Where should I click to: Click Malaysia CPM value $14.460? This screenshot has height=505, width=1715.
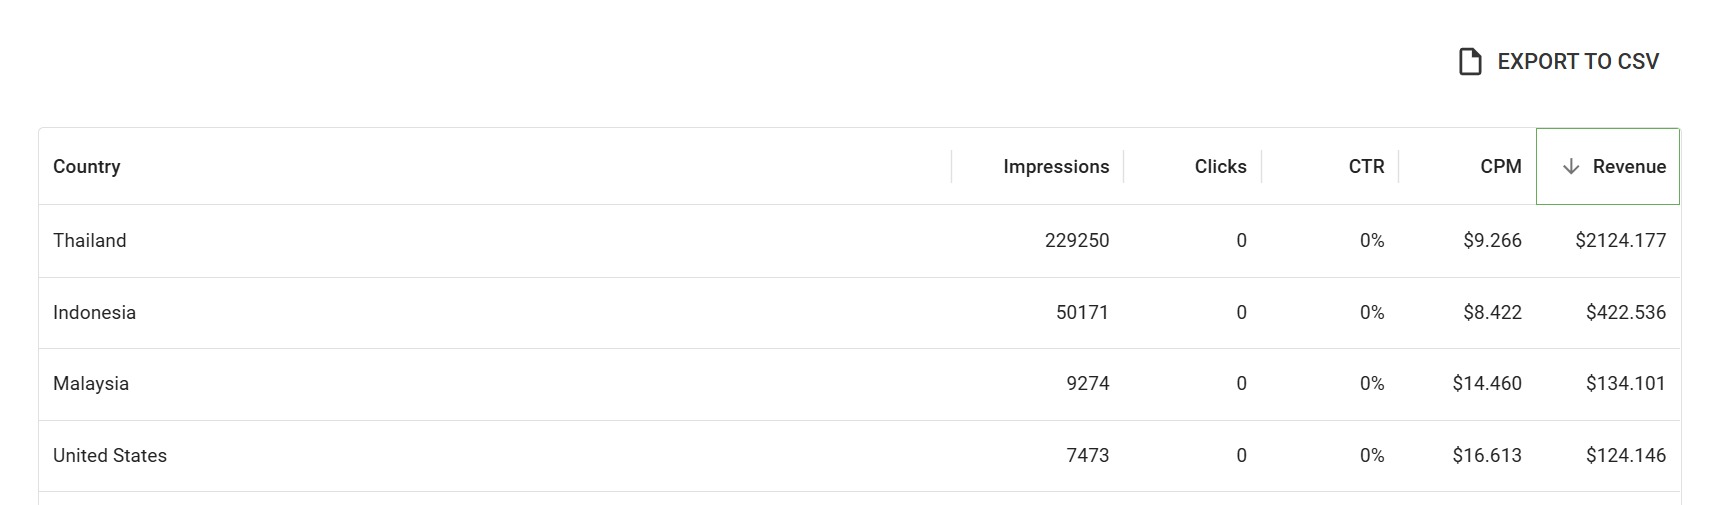(1487, 384)
